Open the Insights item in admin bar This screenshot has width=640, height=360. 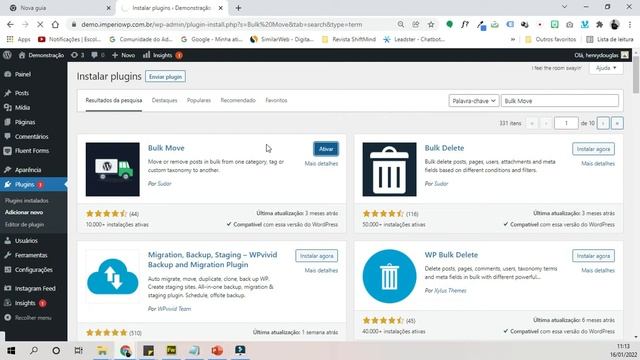[x=162, y=55]
